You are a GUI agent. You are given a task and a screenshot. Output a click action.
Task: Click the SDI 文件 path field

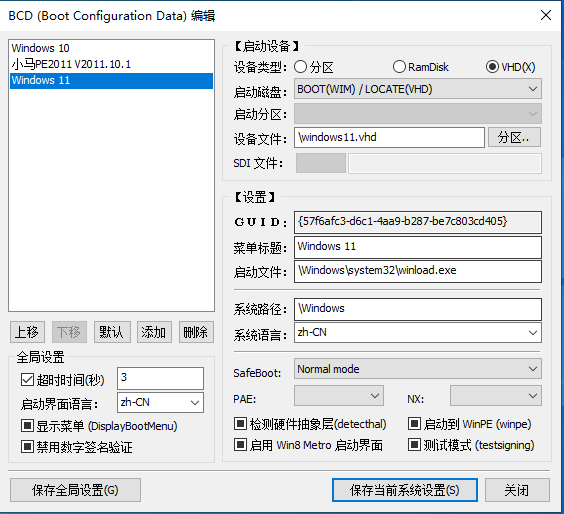[445, 163]
